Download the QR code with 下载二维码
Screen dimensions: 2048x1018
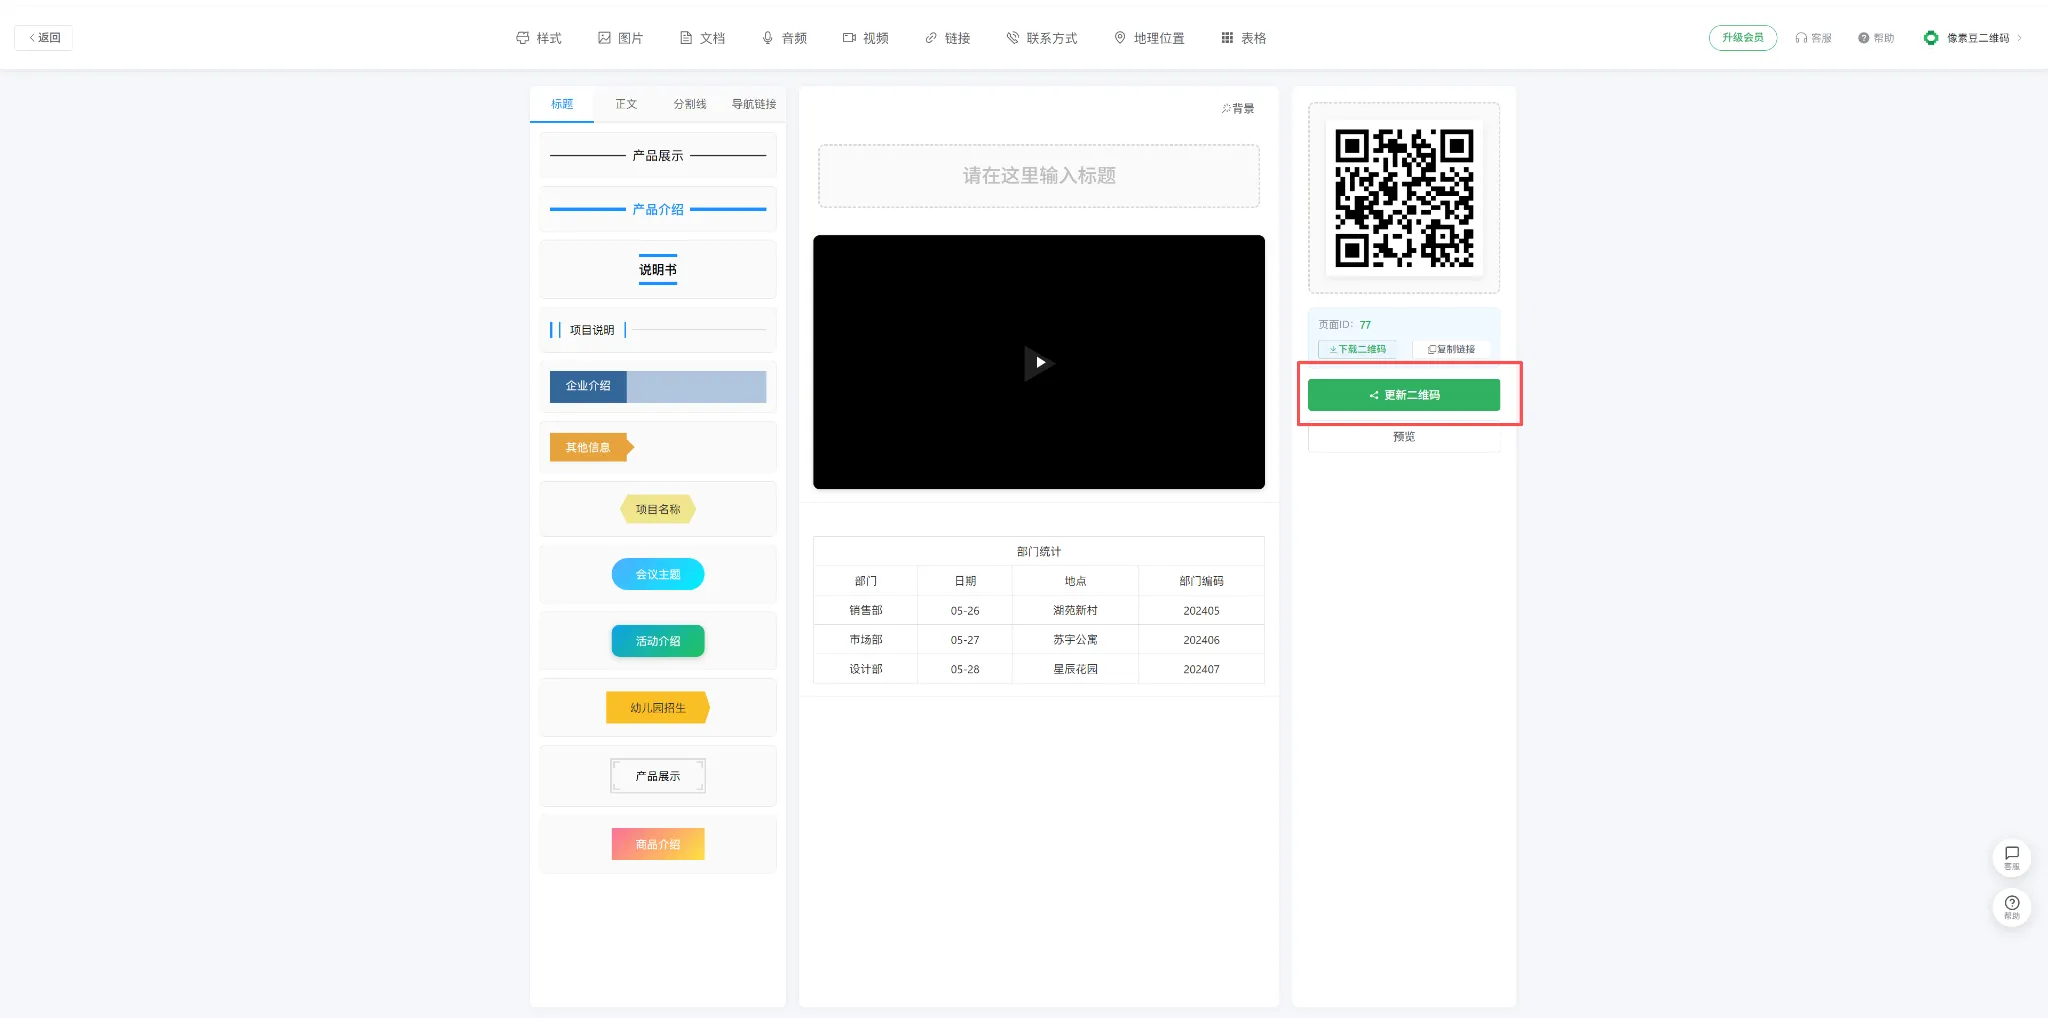pyautogui.click(x=1358, y=349)
